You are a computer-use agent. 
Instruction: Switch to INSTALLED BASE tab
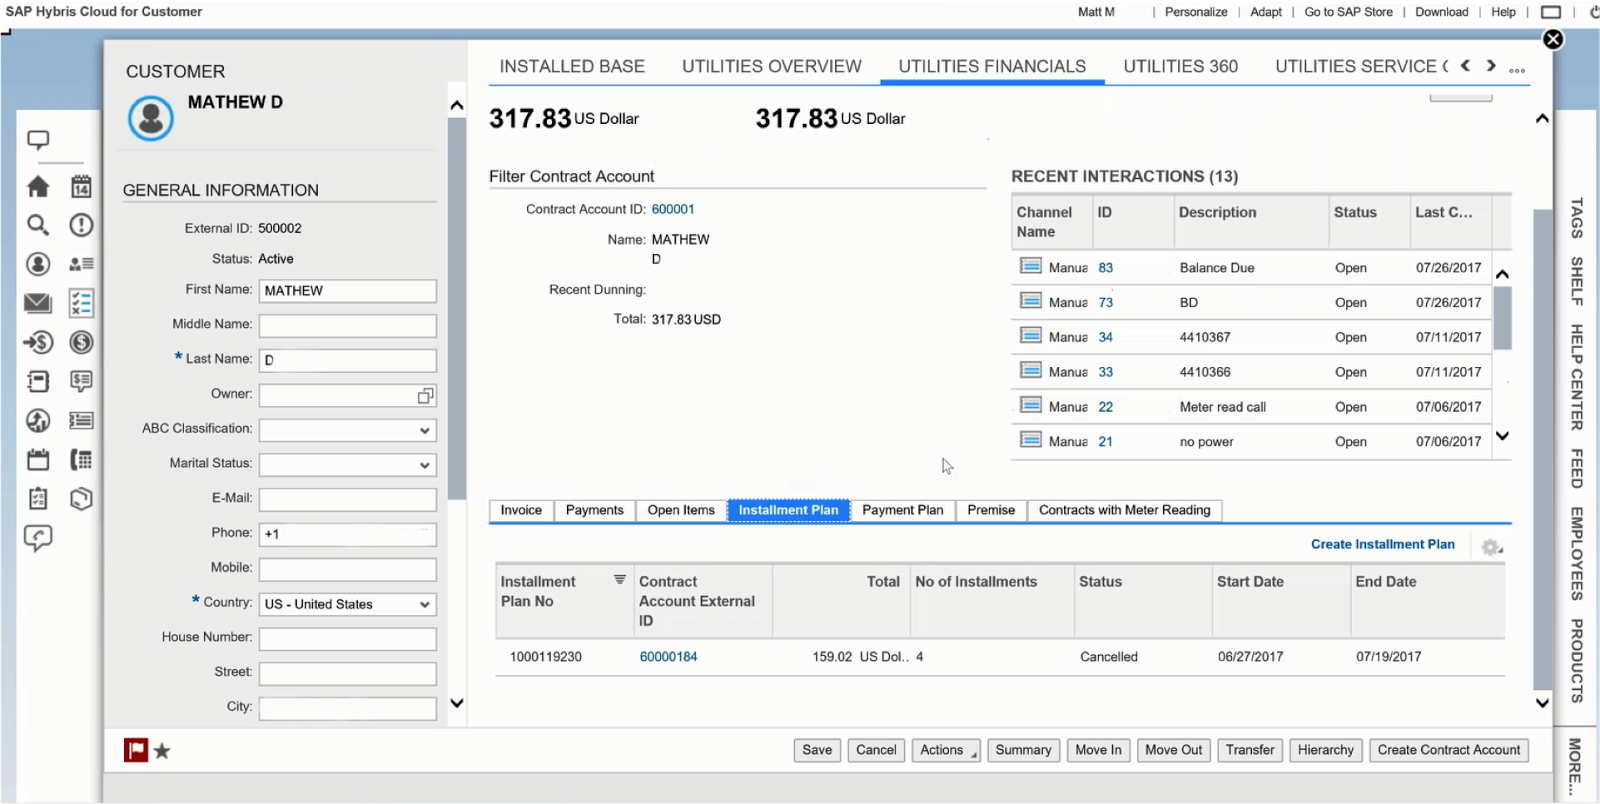[x=572, y=66]
